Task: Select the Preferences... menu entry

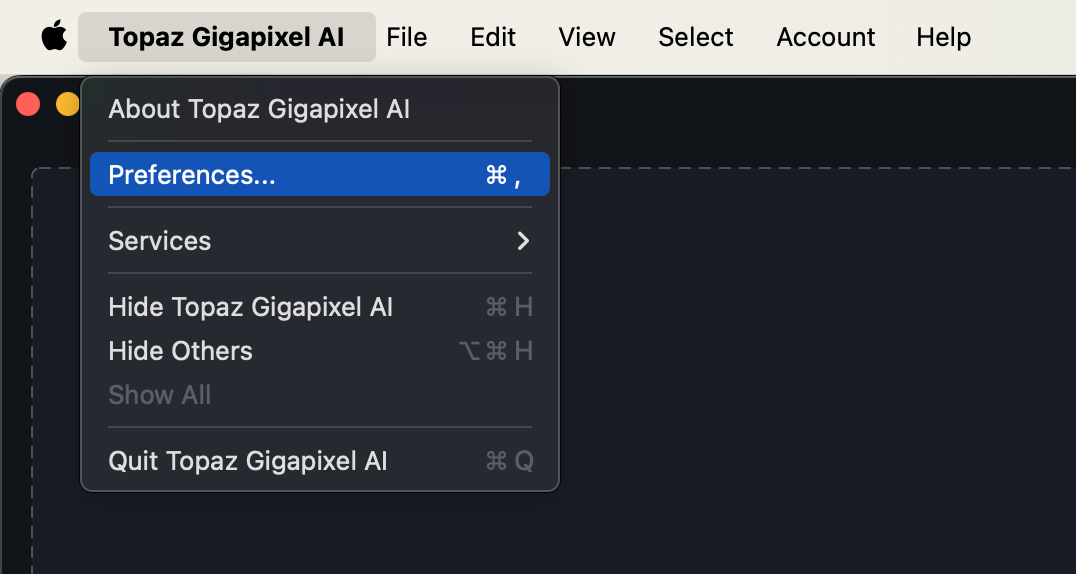Action: (x=320, y=174)
